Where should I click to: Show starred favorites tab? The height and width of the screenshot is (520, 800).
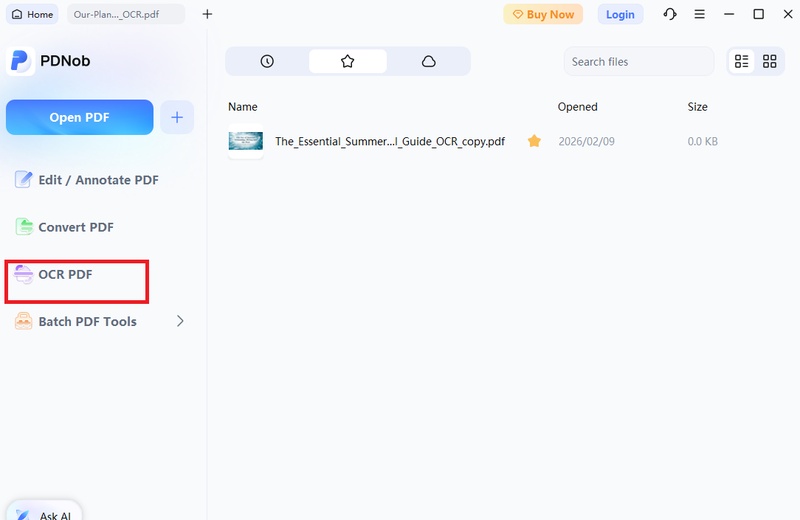click(x=347, y=61)
